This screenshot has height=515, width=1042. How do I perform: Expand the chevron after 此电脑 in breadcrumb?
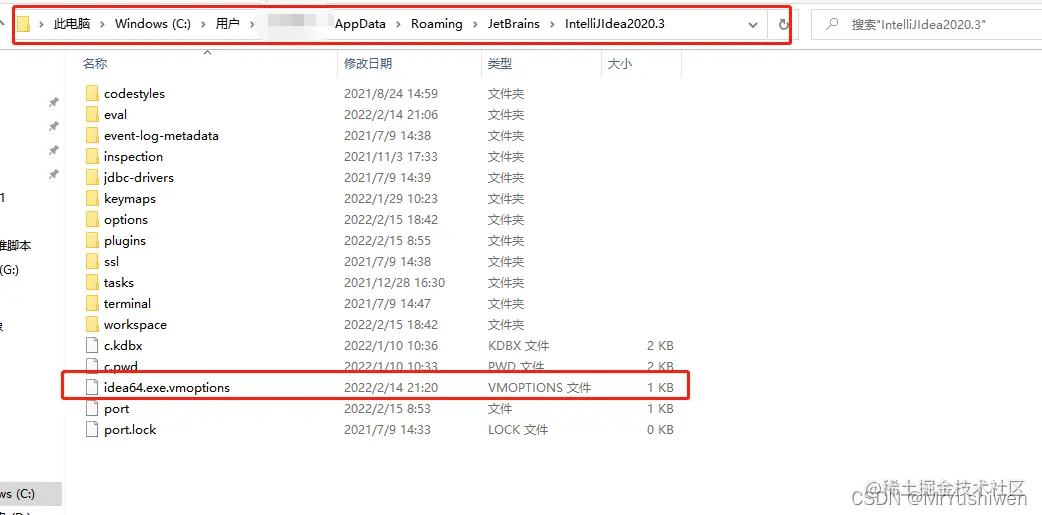(102, 25)
